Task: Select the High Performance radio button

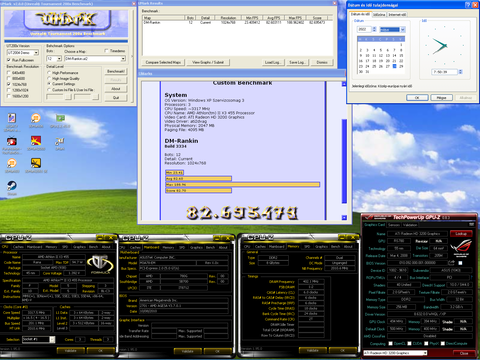Action: coord(49,72)
